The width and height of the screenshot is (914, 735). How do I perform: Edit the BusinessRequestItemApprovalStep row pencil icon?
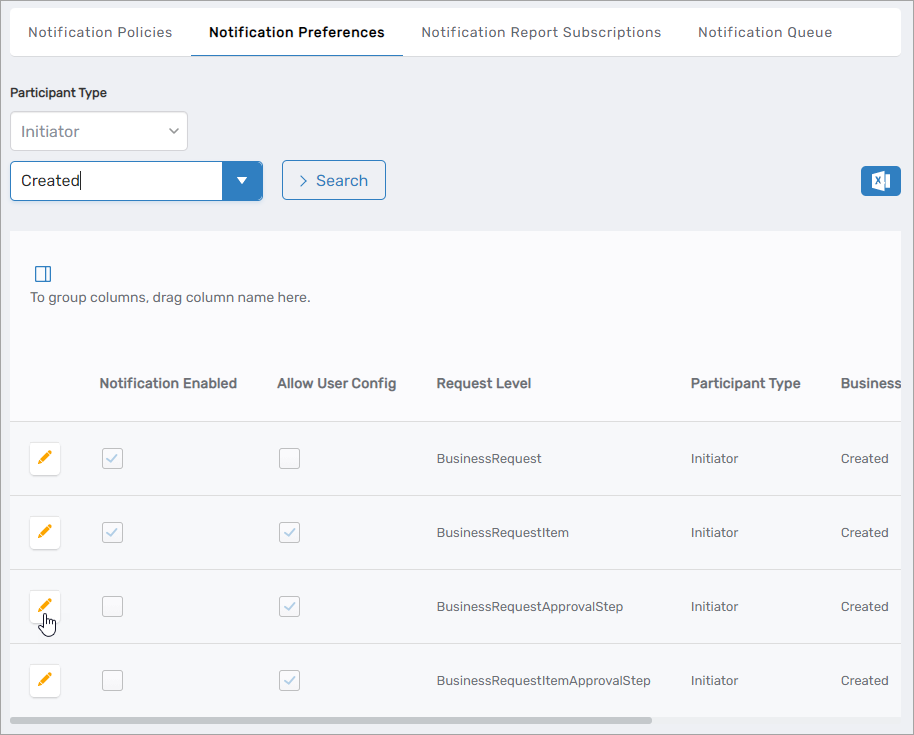(x=44, y=680)
